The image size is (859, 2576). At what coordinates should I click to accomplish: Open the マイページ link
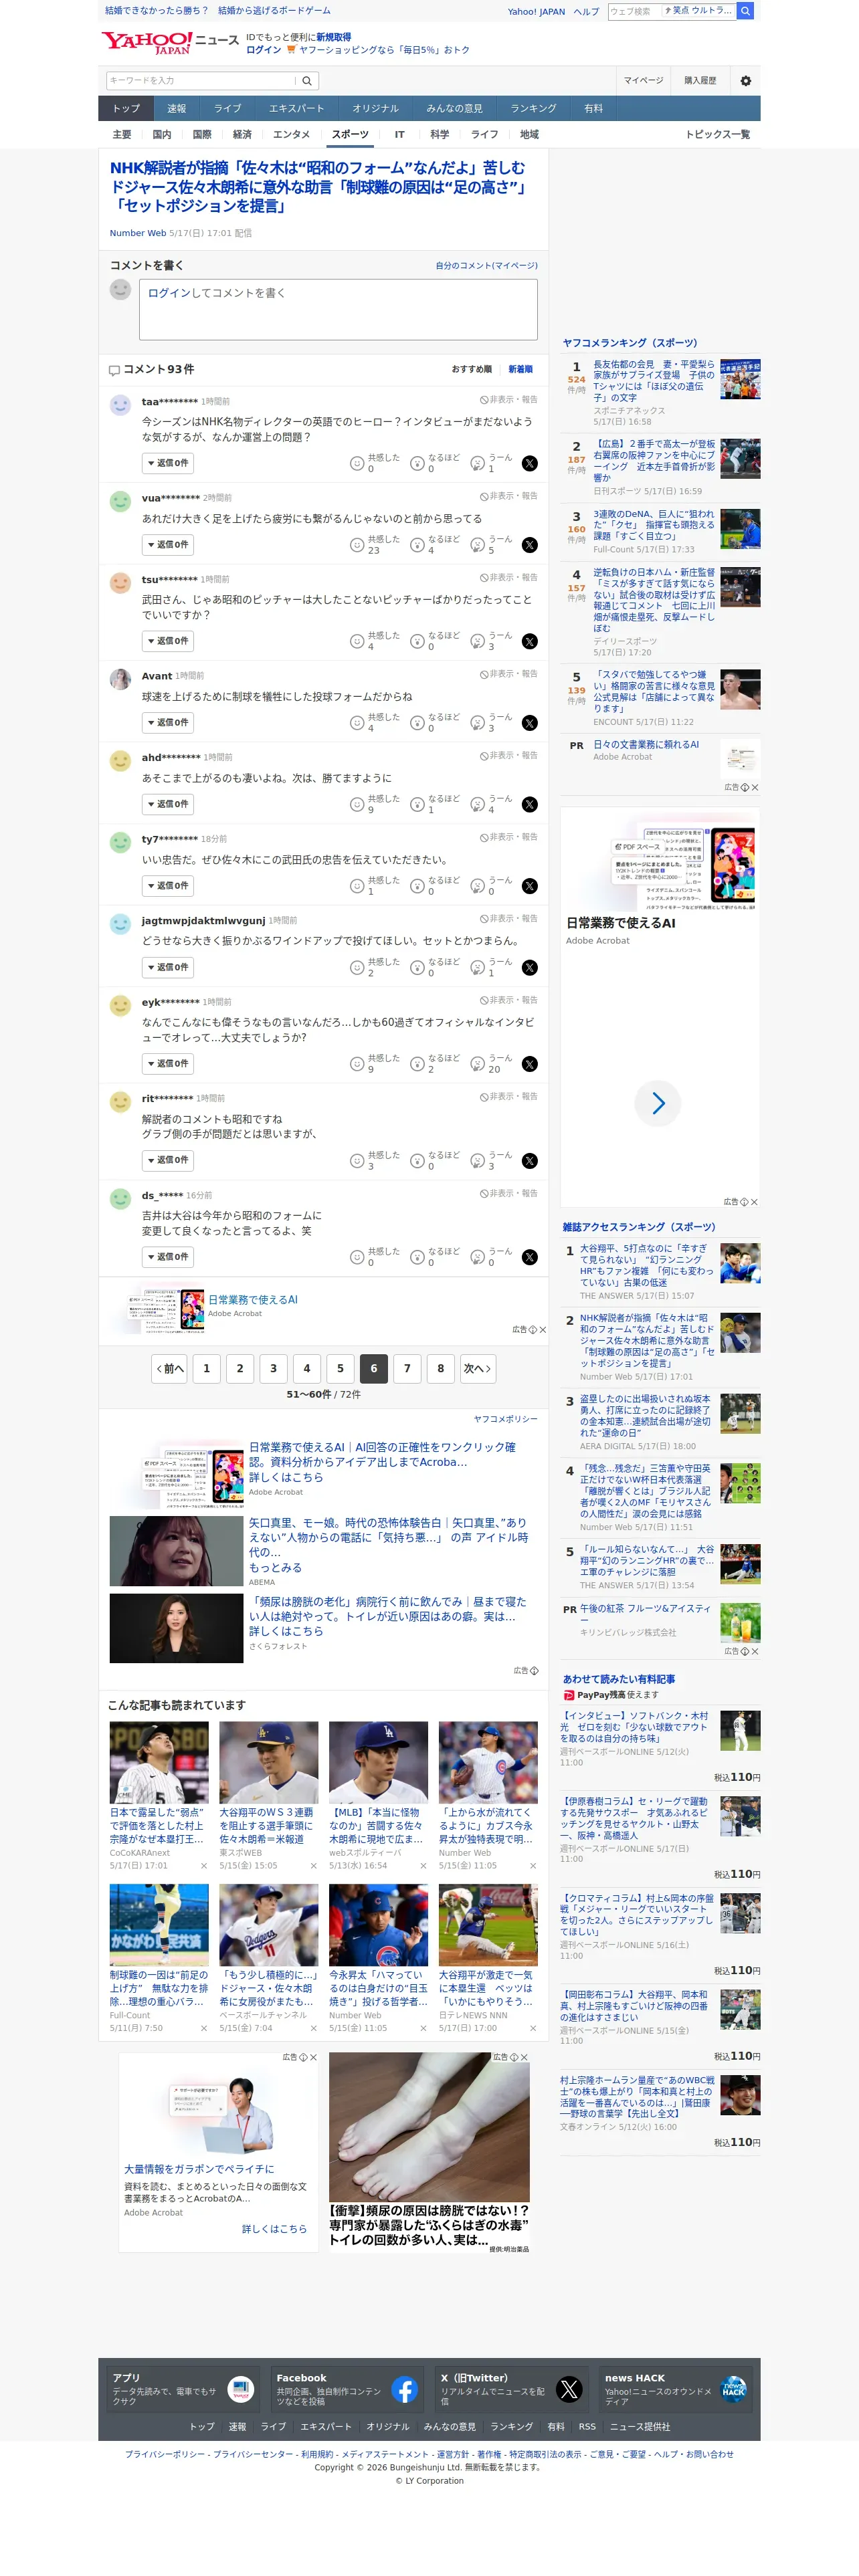coord(643,81)
